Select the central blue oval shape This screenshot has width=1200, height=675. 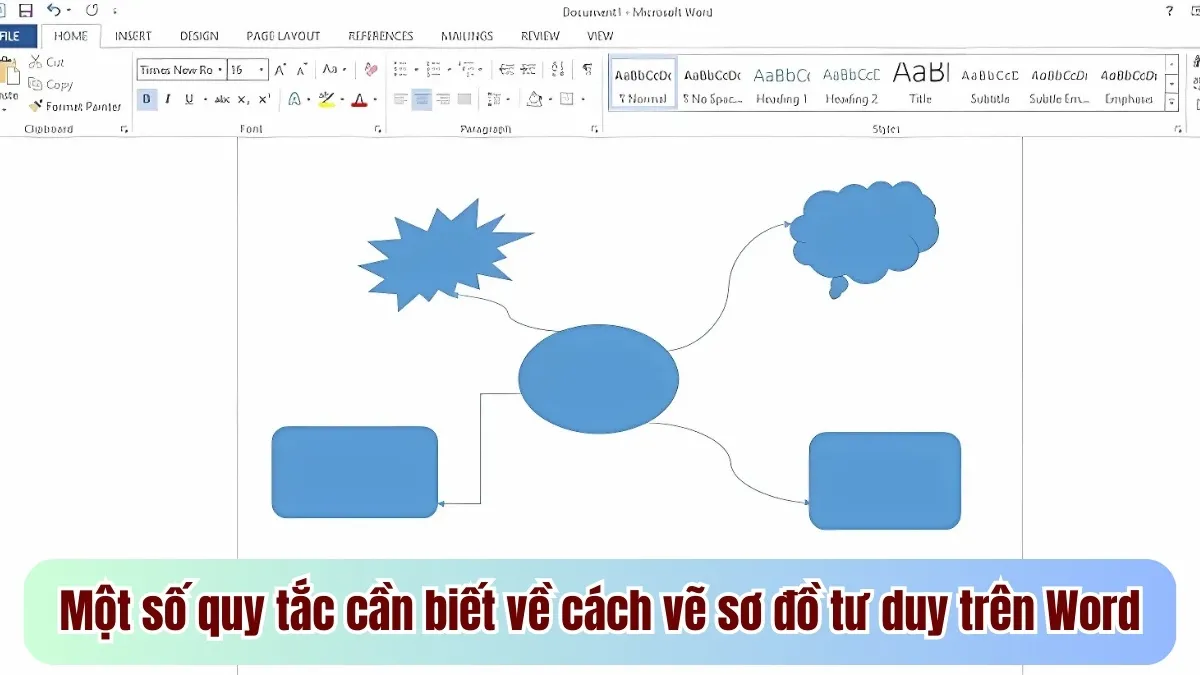tap(598, 379)
